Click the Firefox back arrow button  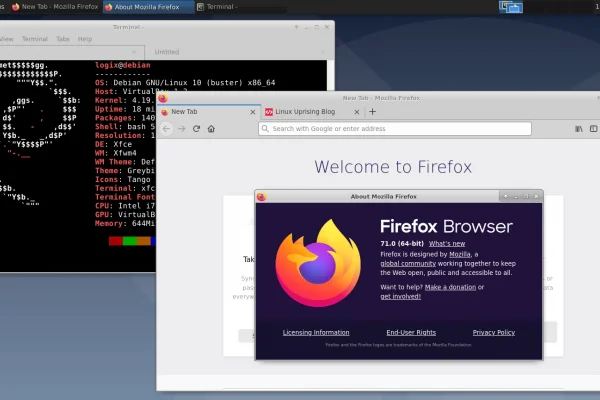(166, 129)
